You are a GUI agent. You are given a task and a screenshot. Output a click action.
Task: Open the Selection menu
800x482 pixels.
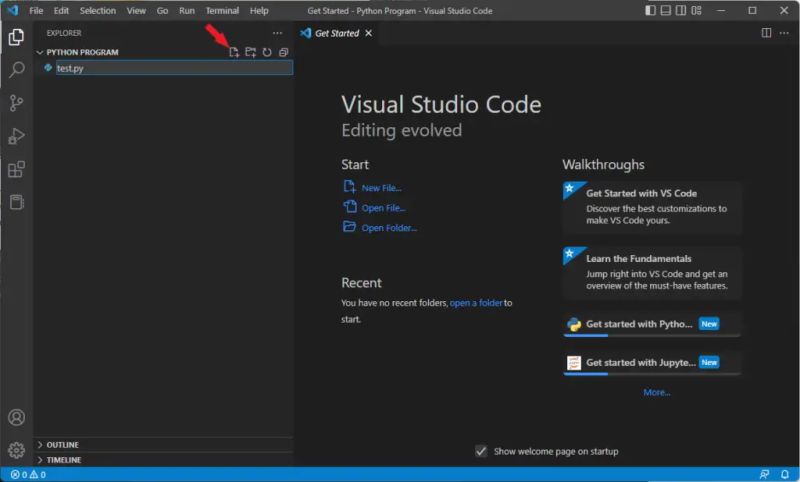pos(97,11)
